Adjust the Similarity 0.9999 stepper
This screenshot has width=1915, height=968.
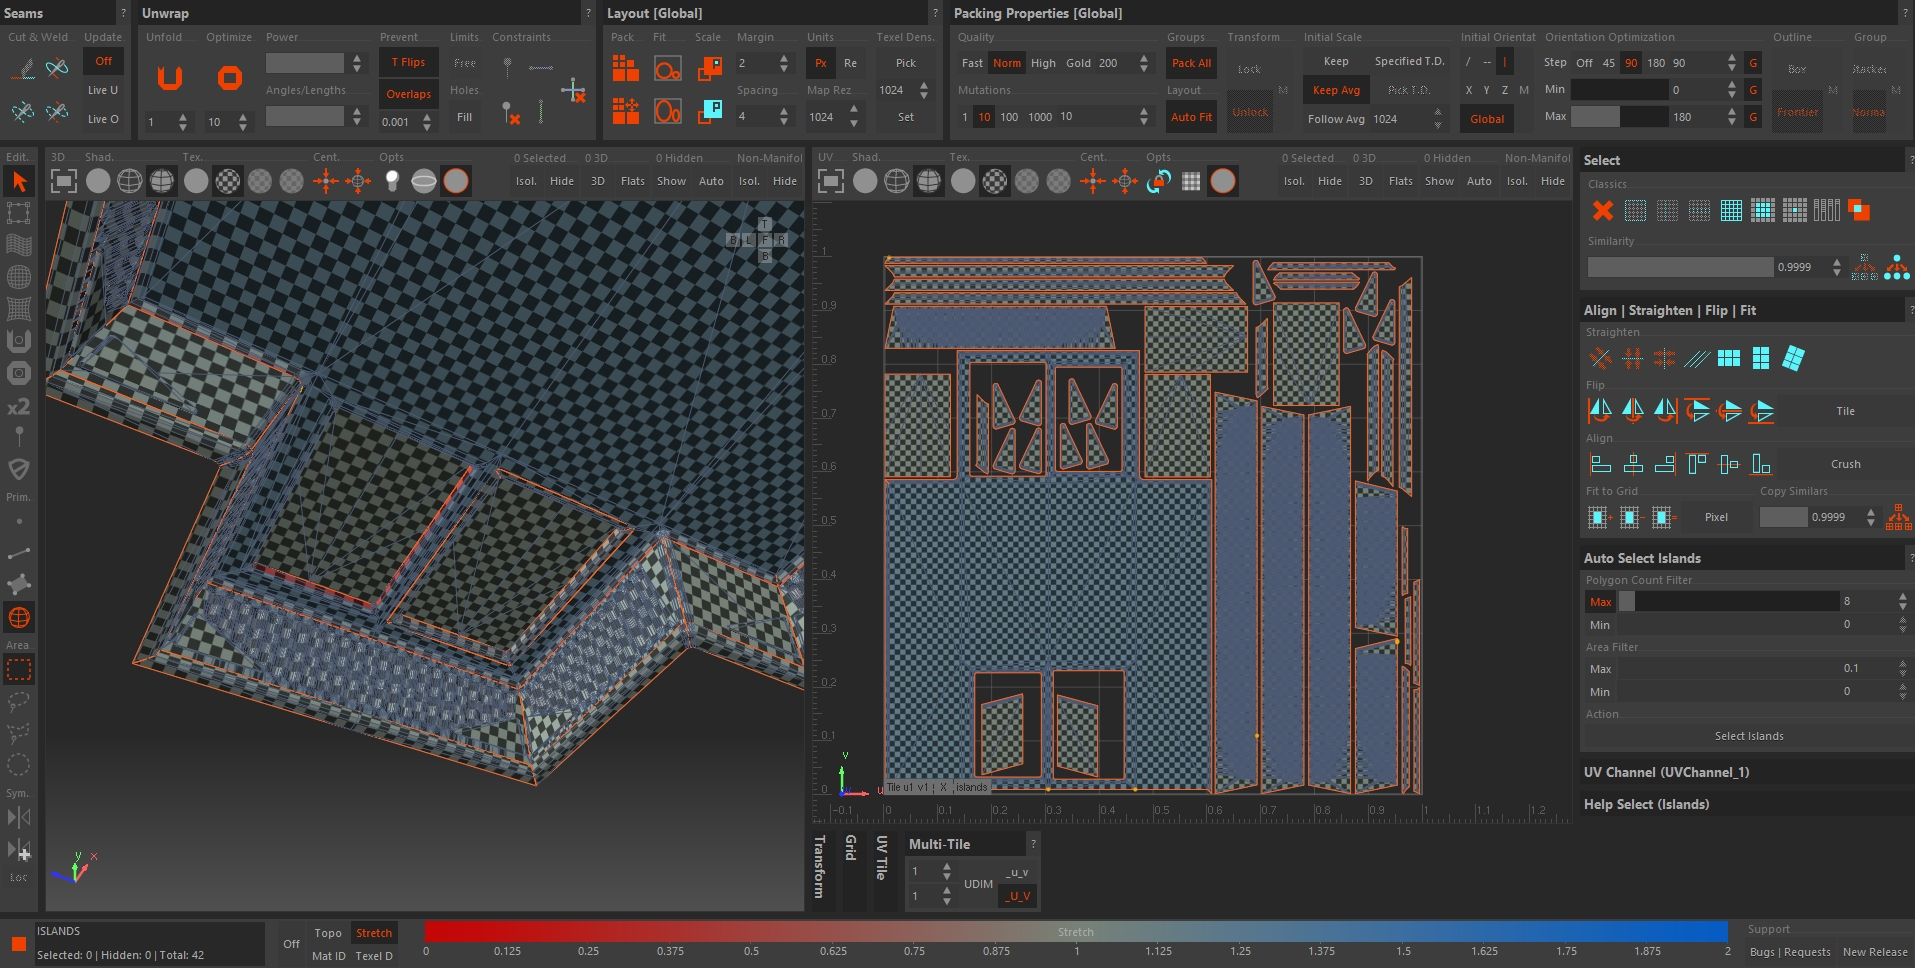[1837, 267]
